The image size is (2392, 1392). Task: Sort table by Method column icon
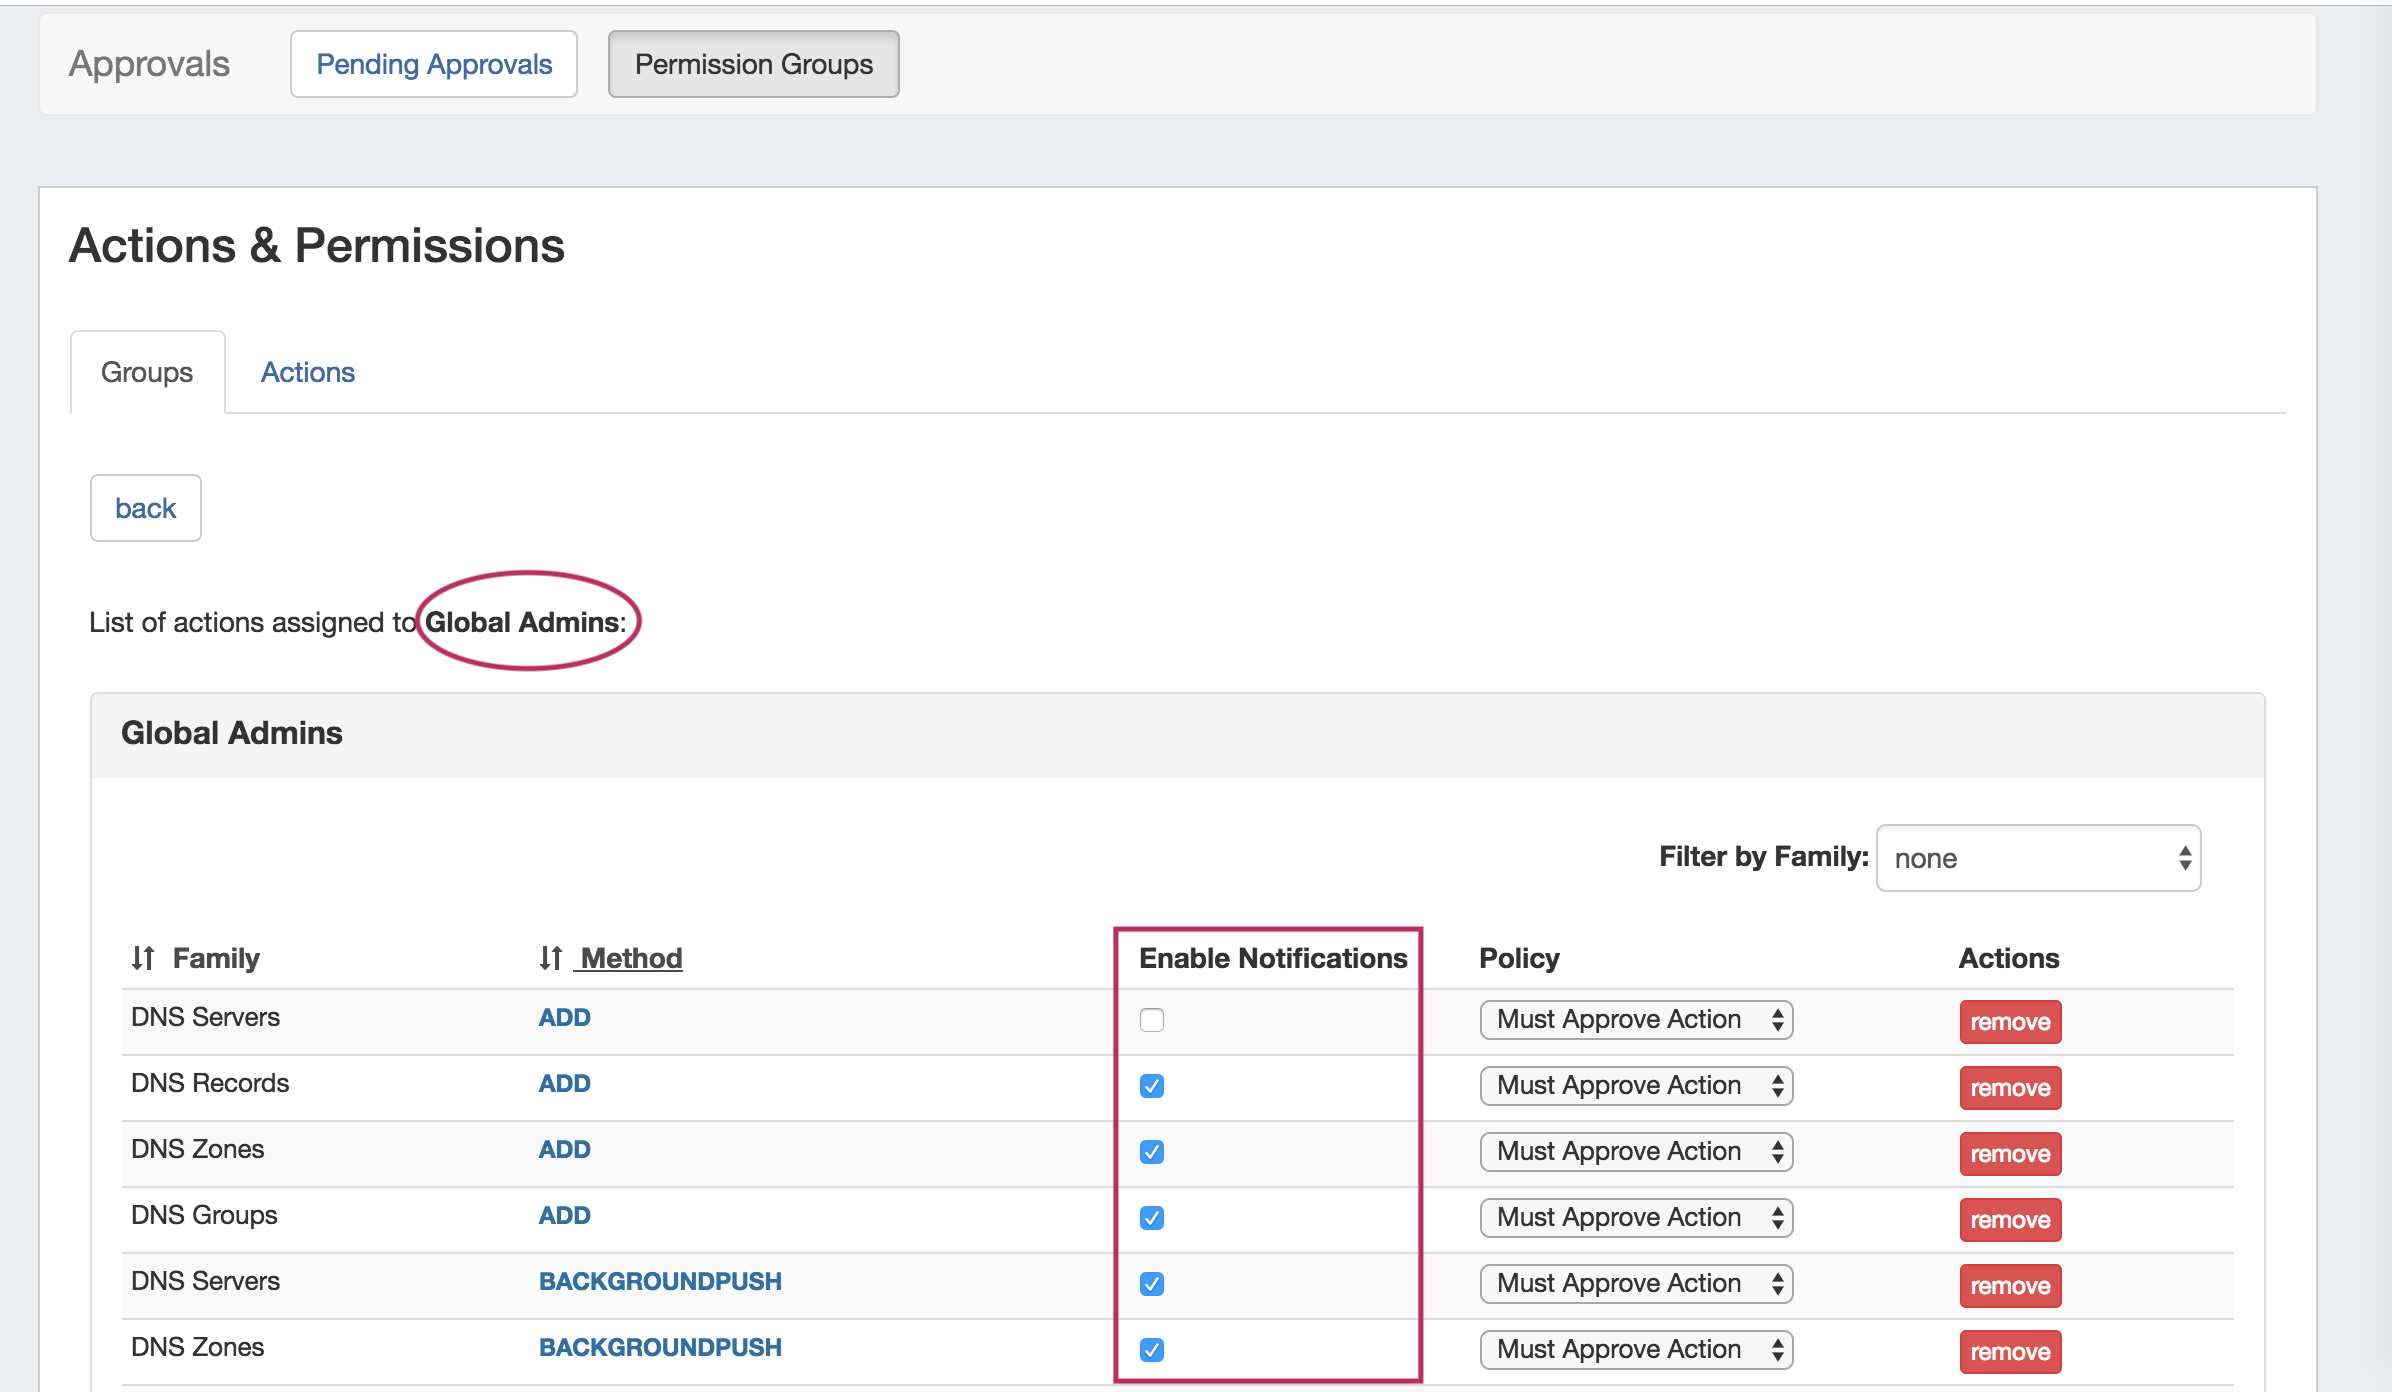[x=550, y=958]
